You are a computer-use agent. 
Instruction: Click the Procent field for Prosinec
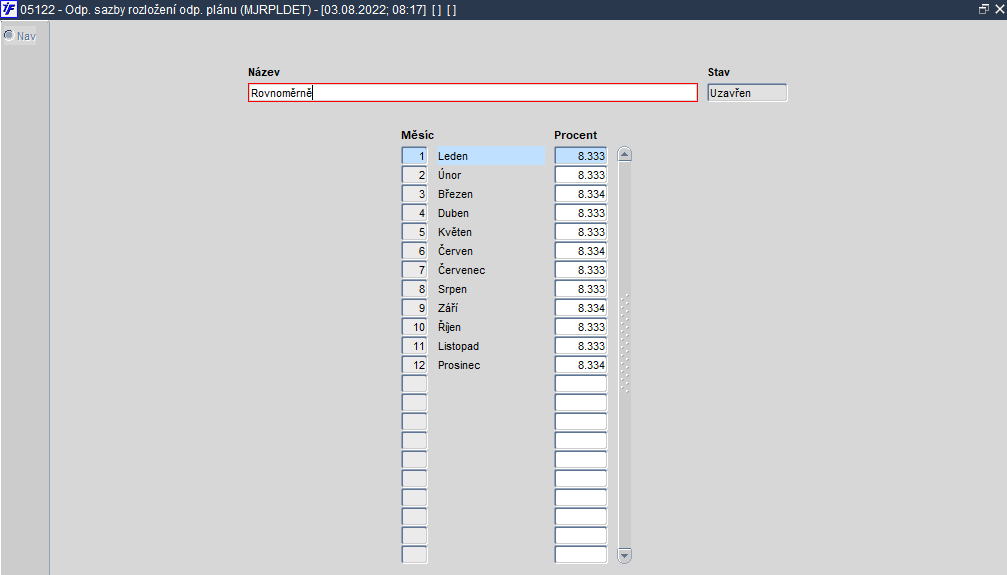581,365
